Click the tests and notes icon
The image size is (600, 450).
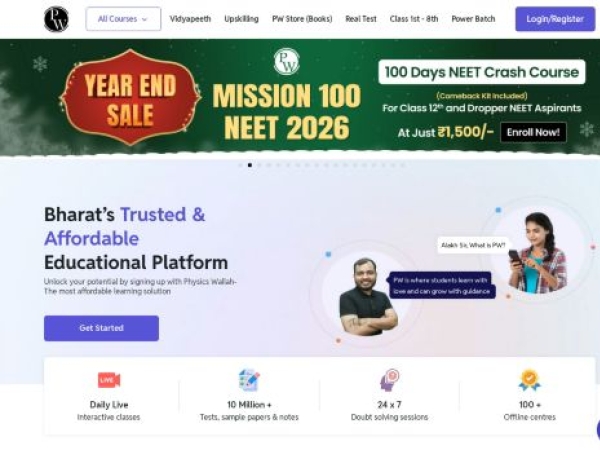pos(249,380)
